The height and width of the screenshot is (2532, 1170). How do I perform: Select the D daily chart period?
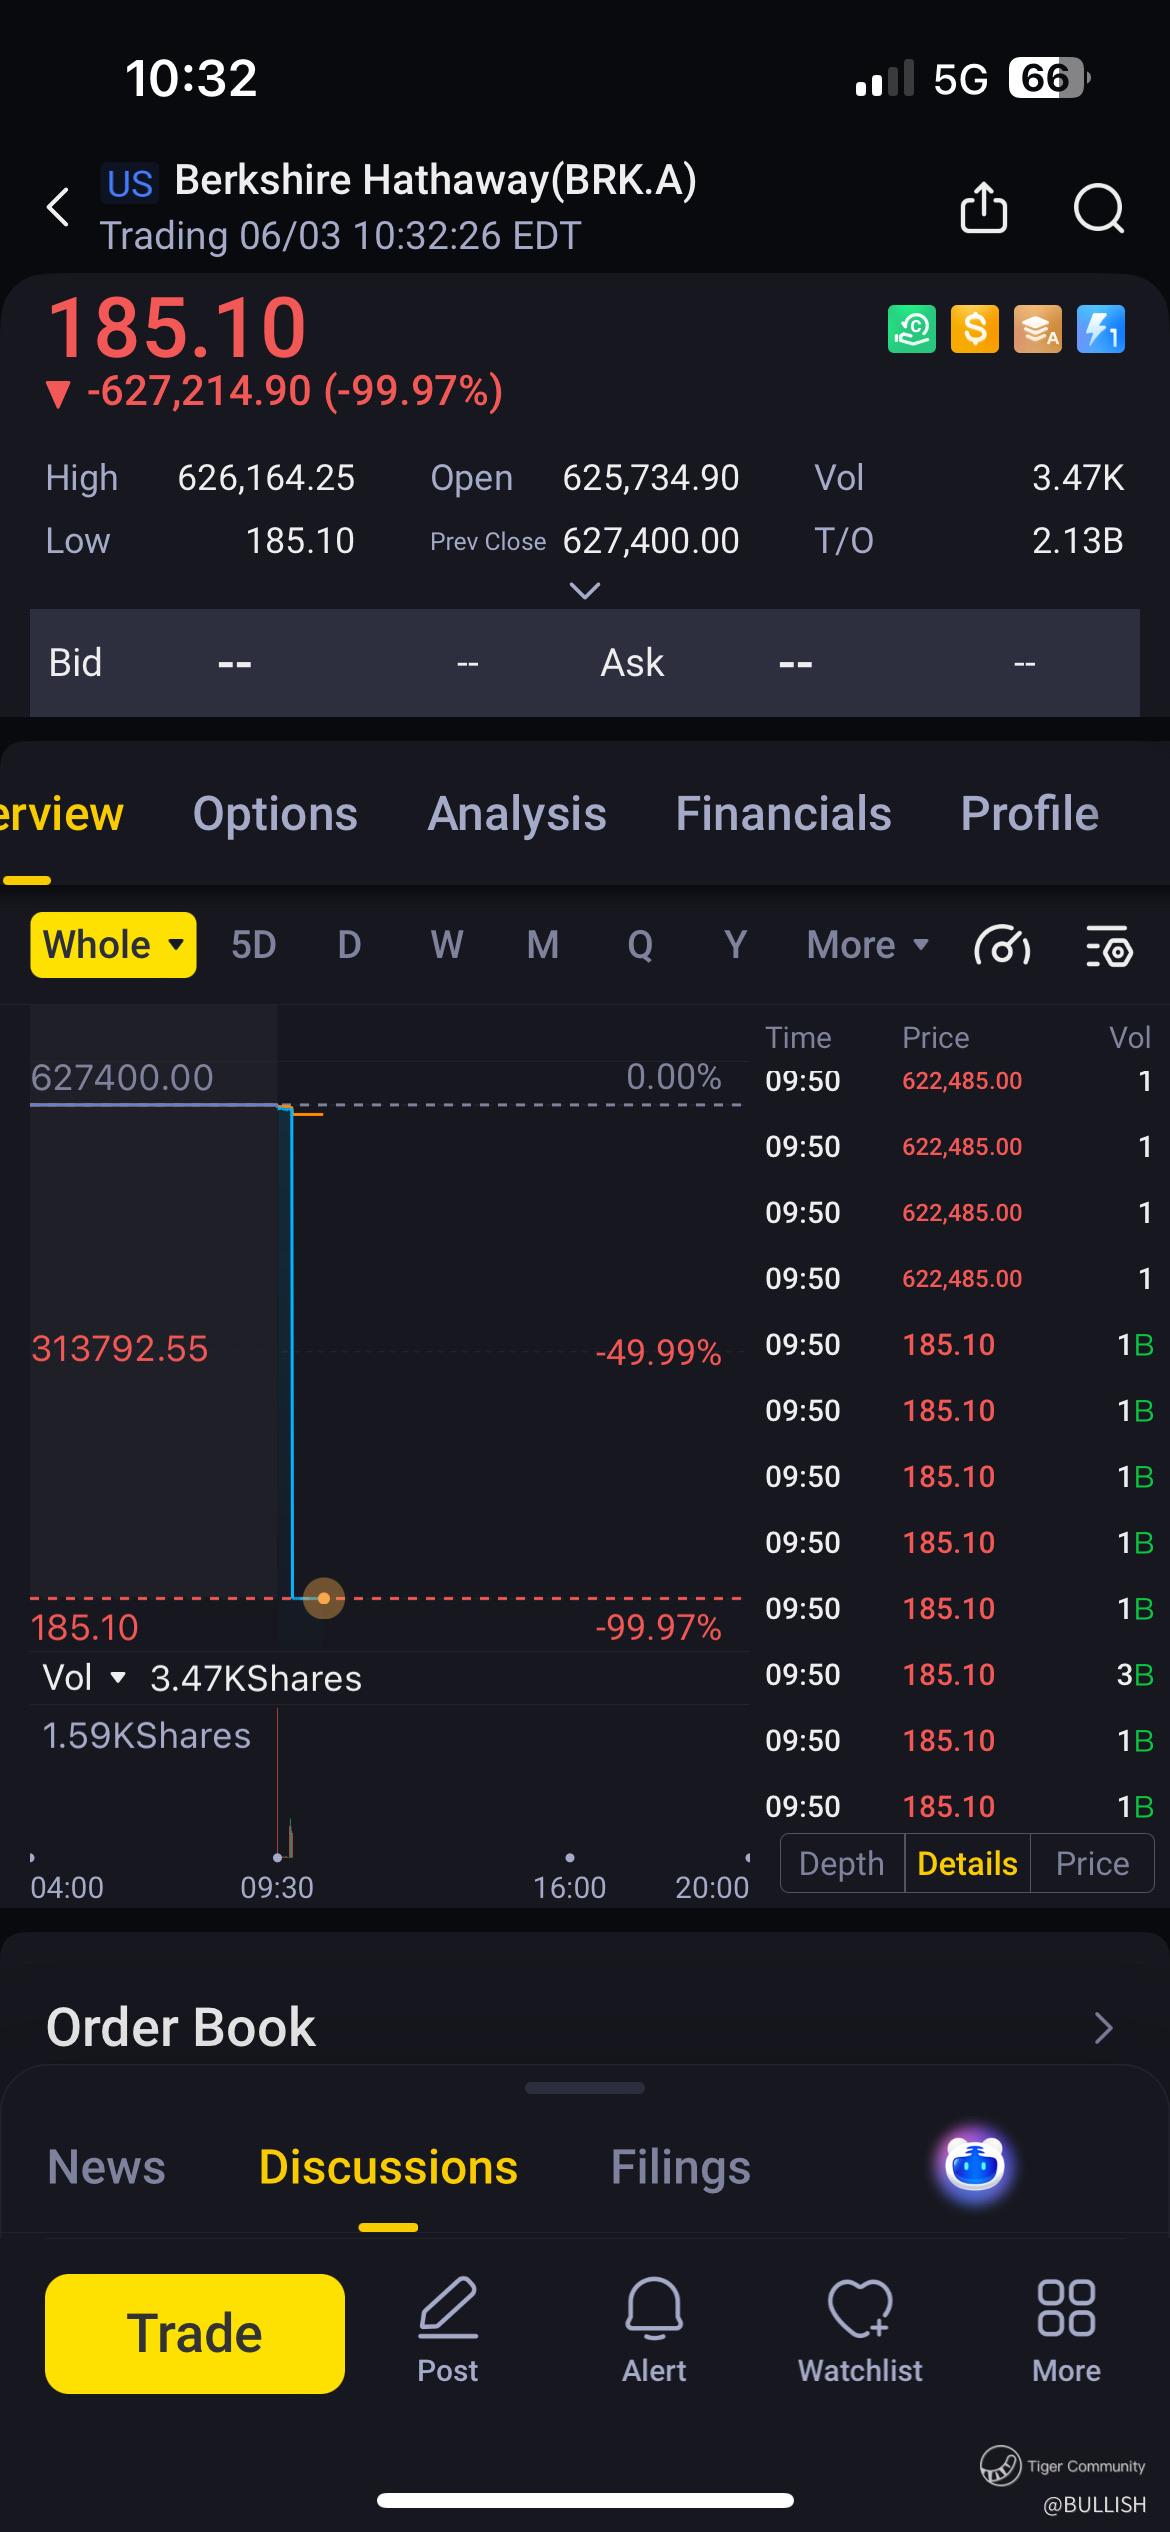(349, 945)
